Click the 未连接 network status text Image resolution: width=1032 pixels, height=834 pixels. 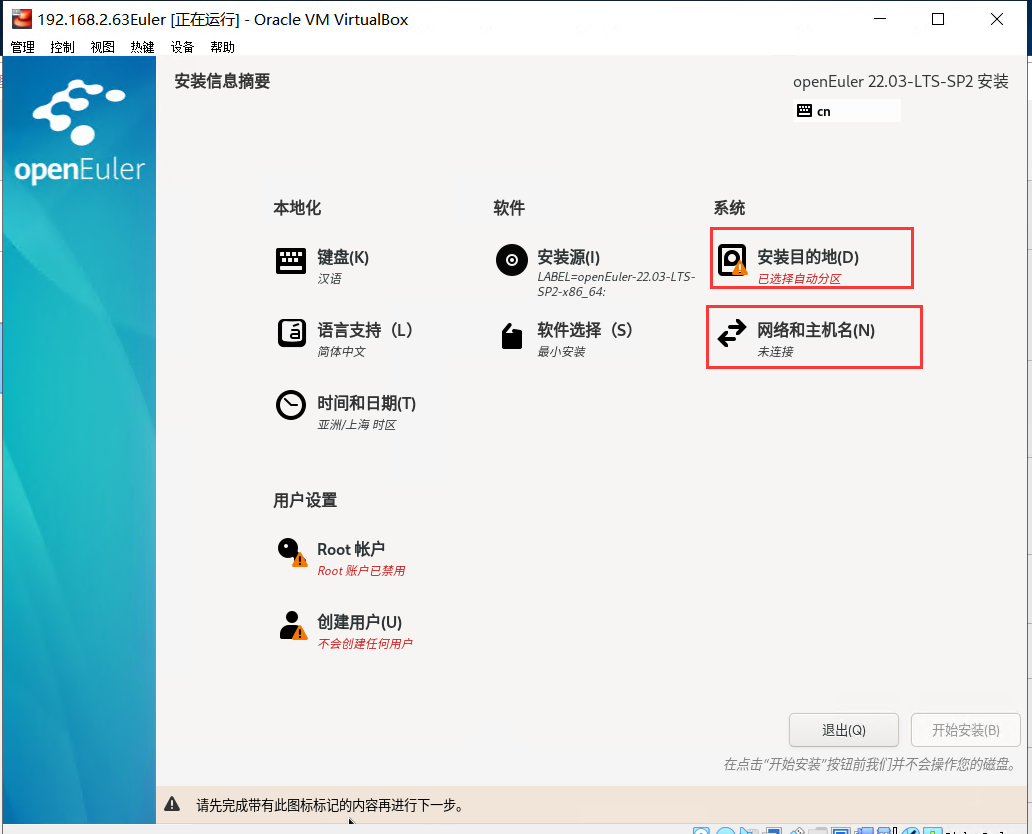pyautogui.click(x=775, y=352)
